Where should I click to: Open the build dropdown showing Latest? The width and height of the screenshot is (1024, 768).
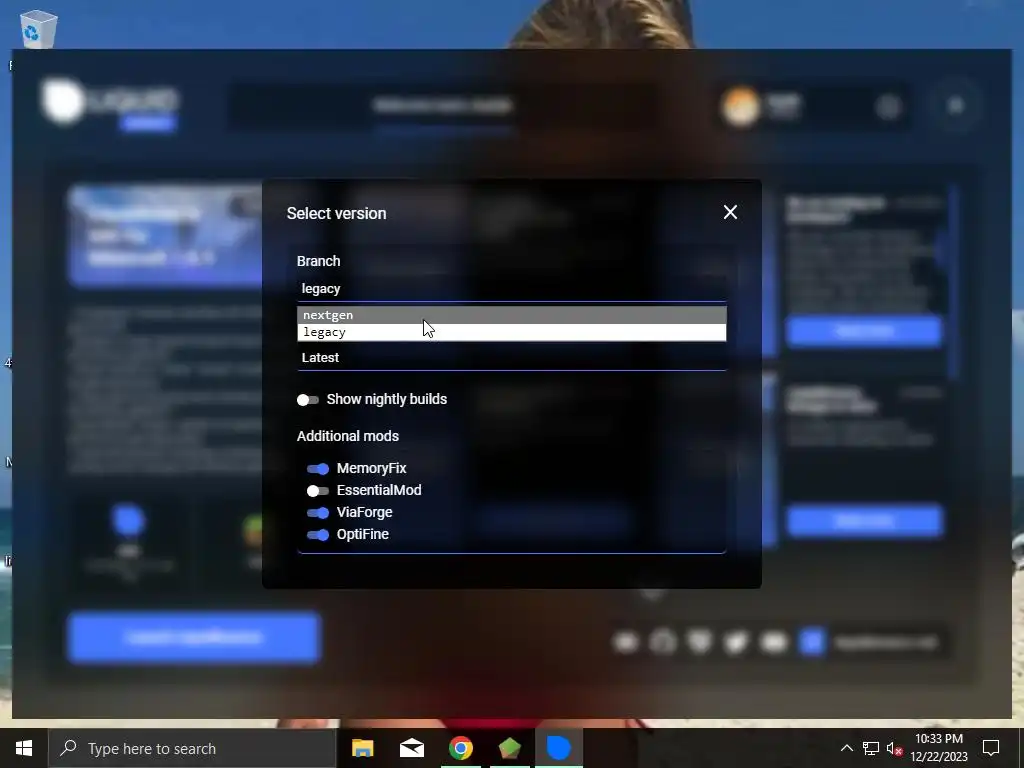pyautogui.click(x=511, y=357)
